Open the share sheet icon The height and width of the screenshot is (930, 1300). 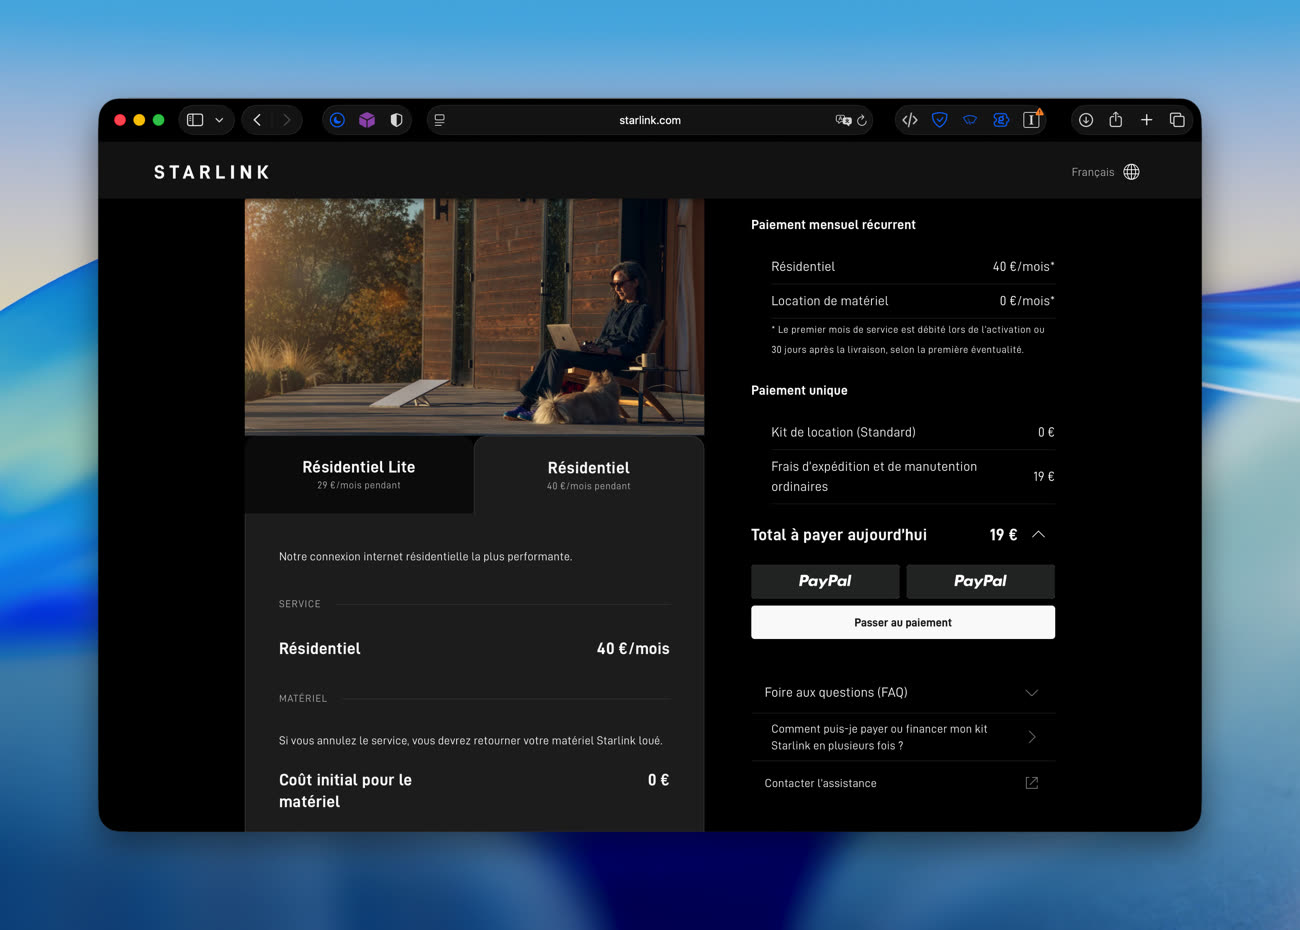(1116, 120)
